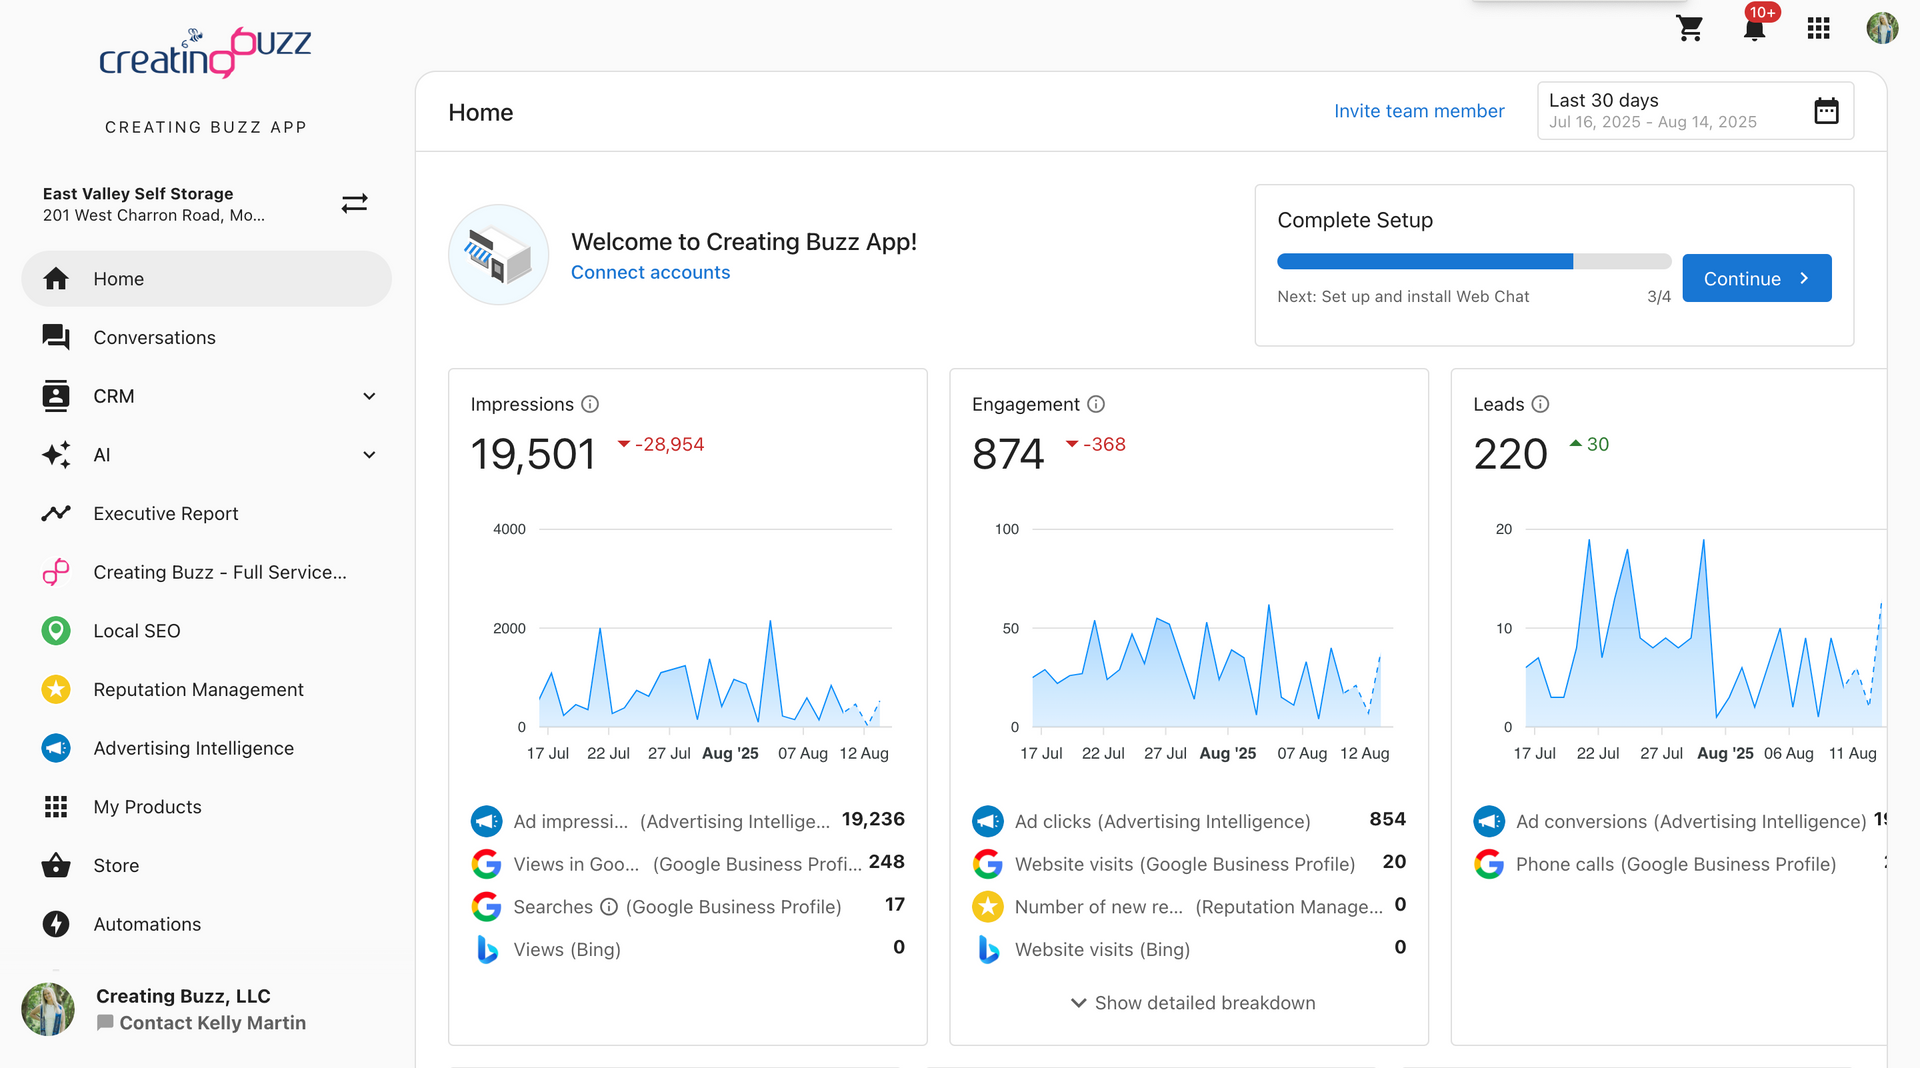This screenshot has width=1920, height=1068.
Task: Click the Searches info icon
Action: point(609,907)
